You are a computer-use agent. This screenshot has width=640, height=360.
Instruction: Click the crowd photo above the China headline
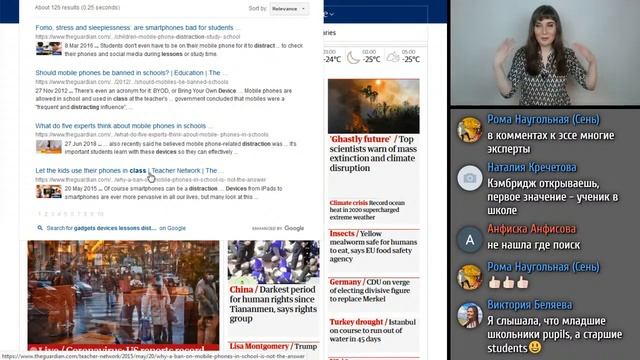[273, 262]
